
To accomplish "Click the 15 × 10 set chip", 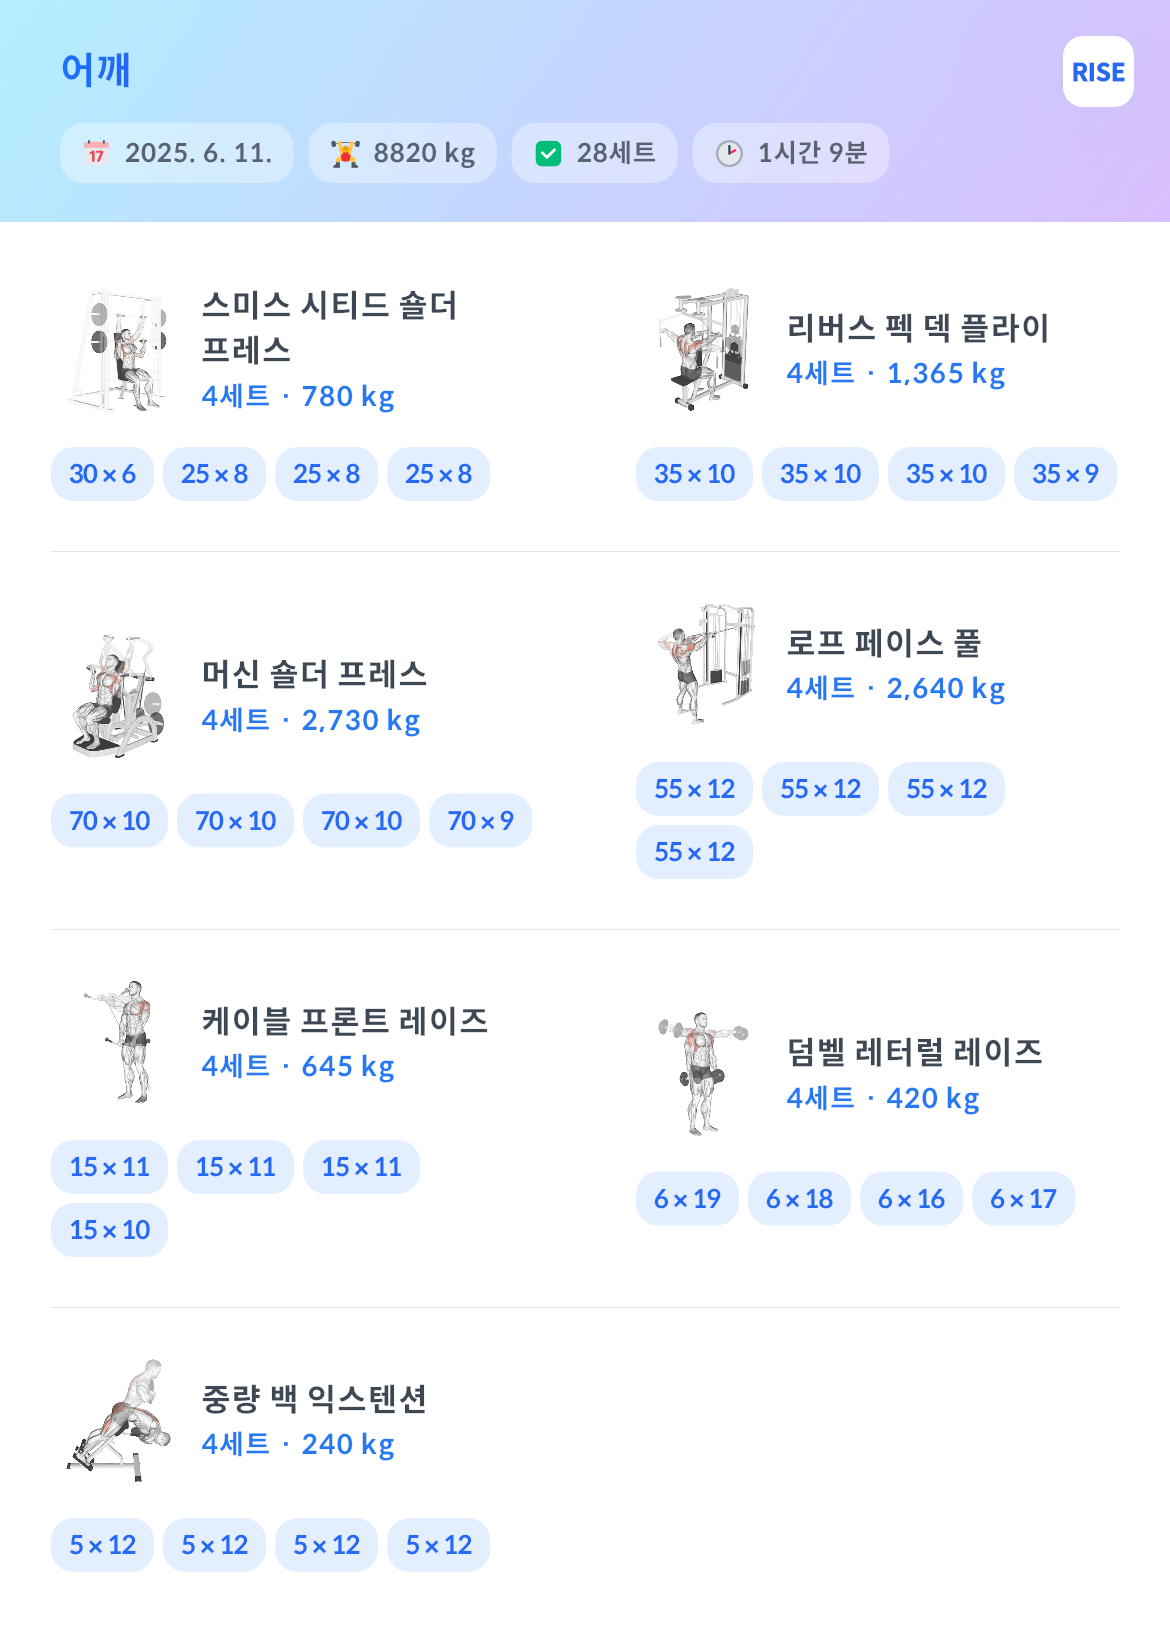I will coord(109,1230).
